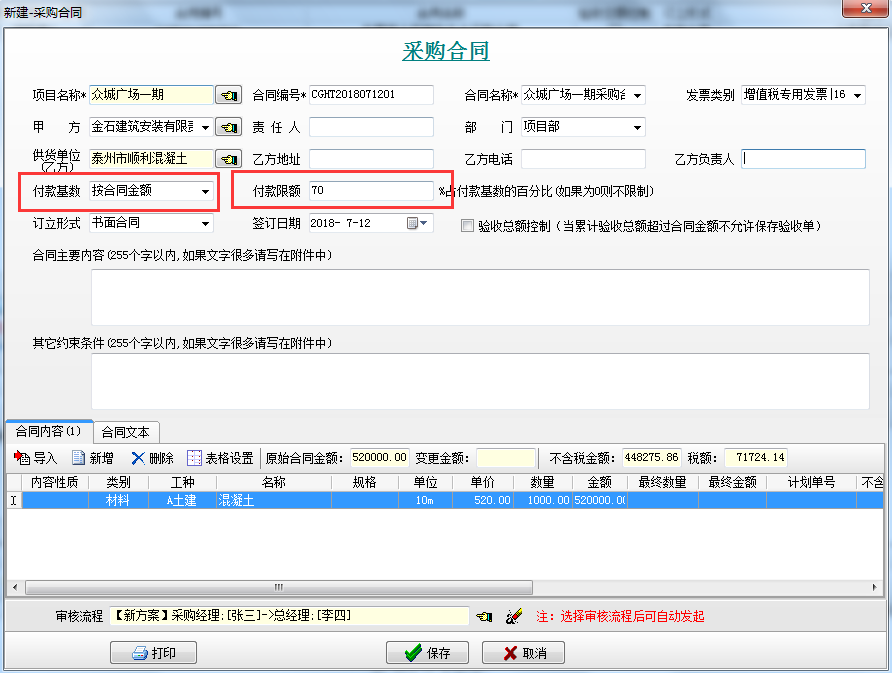Viewport: 892px width, 673px height.
Task: Expand the 订立形式 dropdown
Action: 205,223
